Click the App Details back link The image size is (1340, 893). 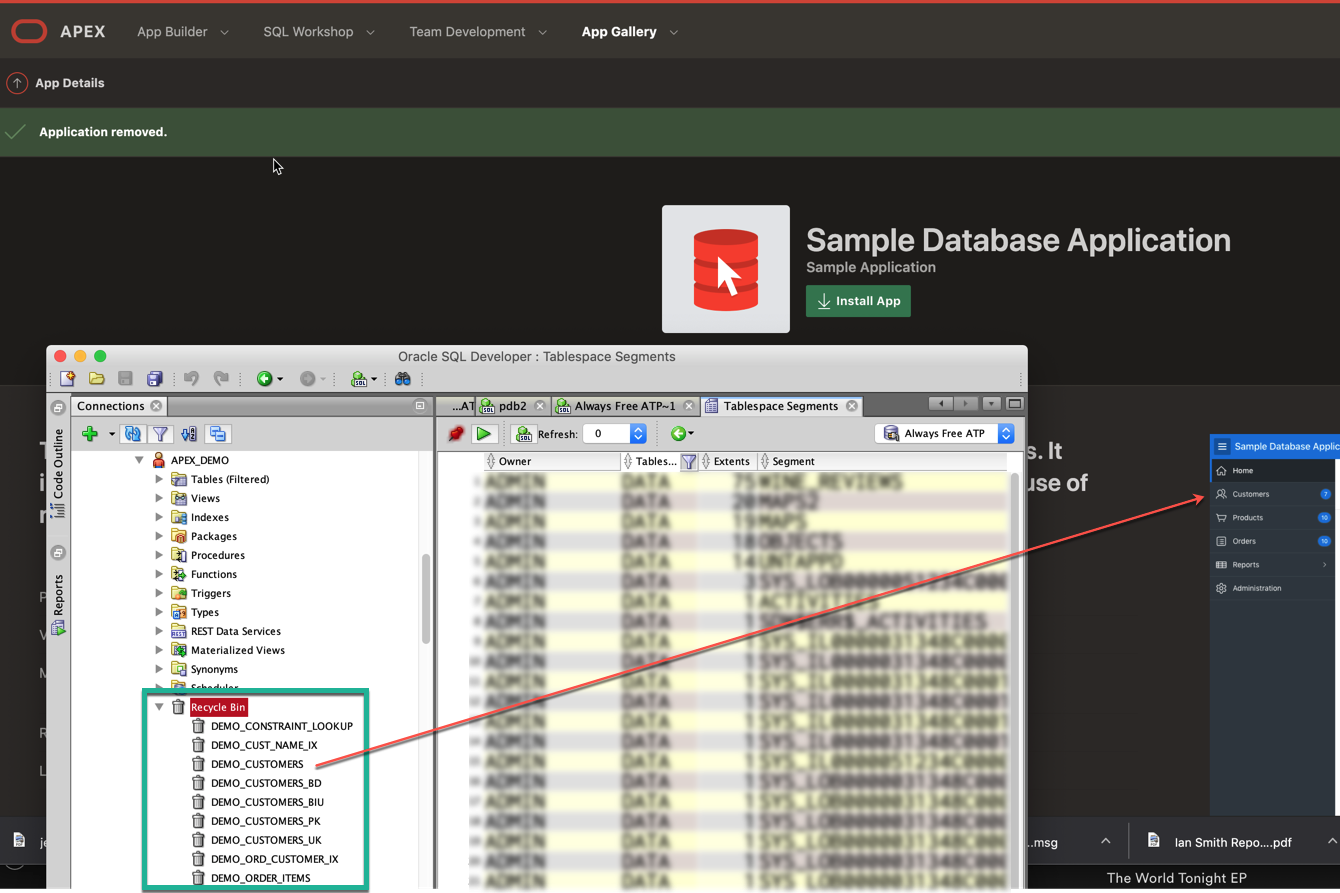point(69,83)
